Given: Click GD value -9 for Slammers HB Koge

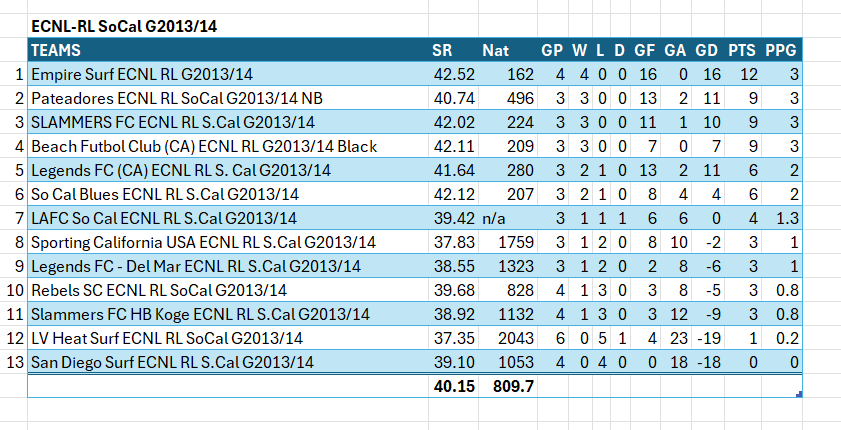Looking at the screenshot, I should coord(708,314).
